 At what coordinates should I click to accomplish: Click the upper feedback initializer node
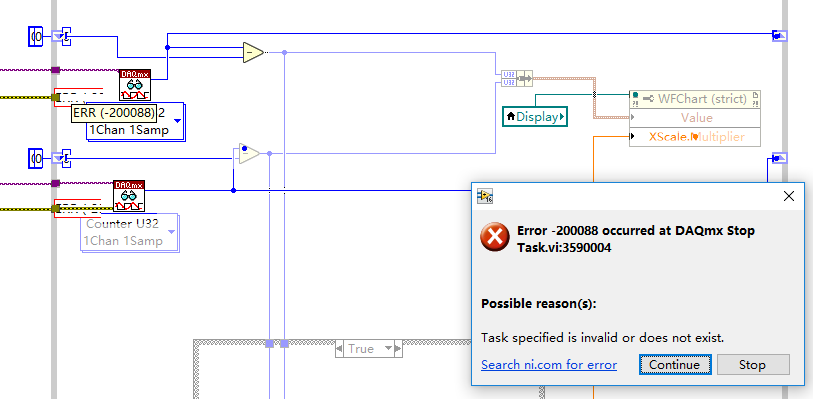[x=66, y=36]
